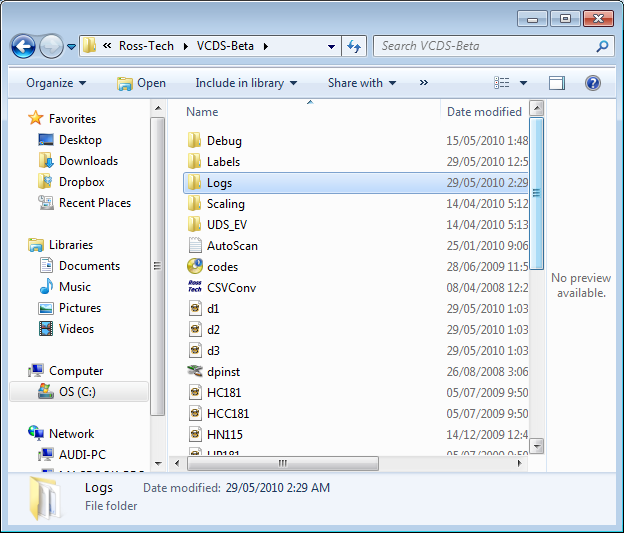624x533 pixels.
Task: Click the Open toolbar button
Action: pyautogui.click(x=141, y=83)
